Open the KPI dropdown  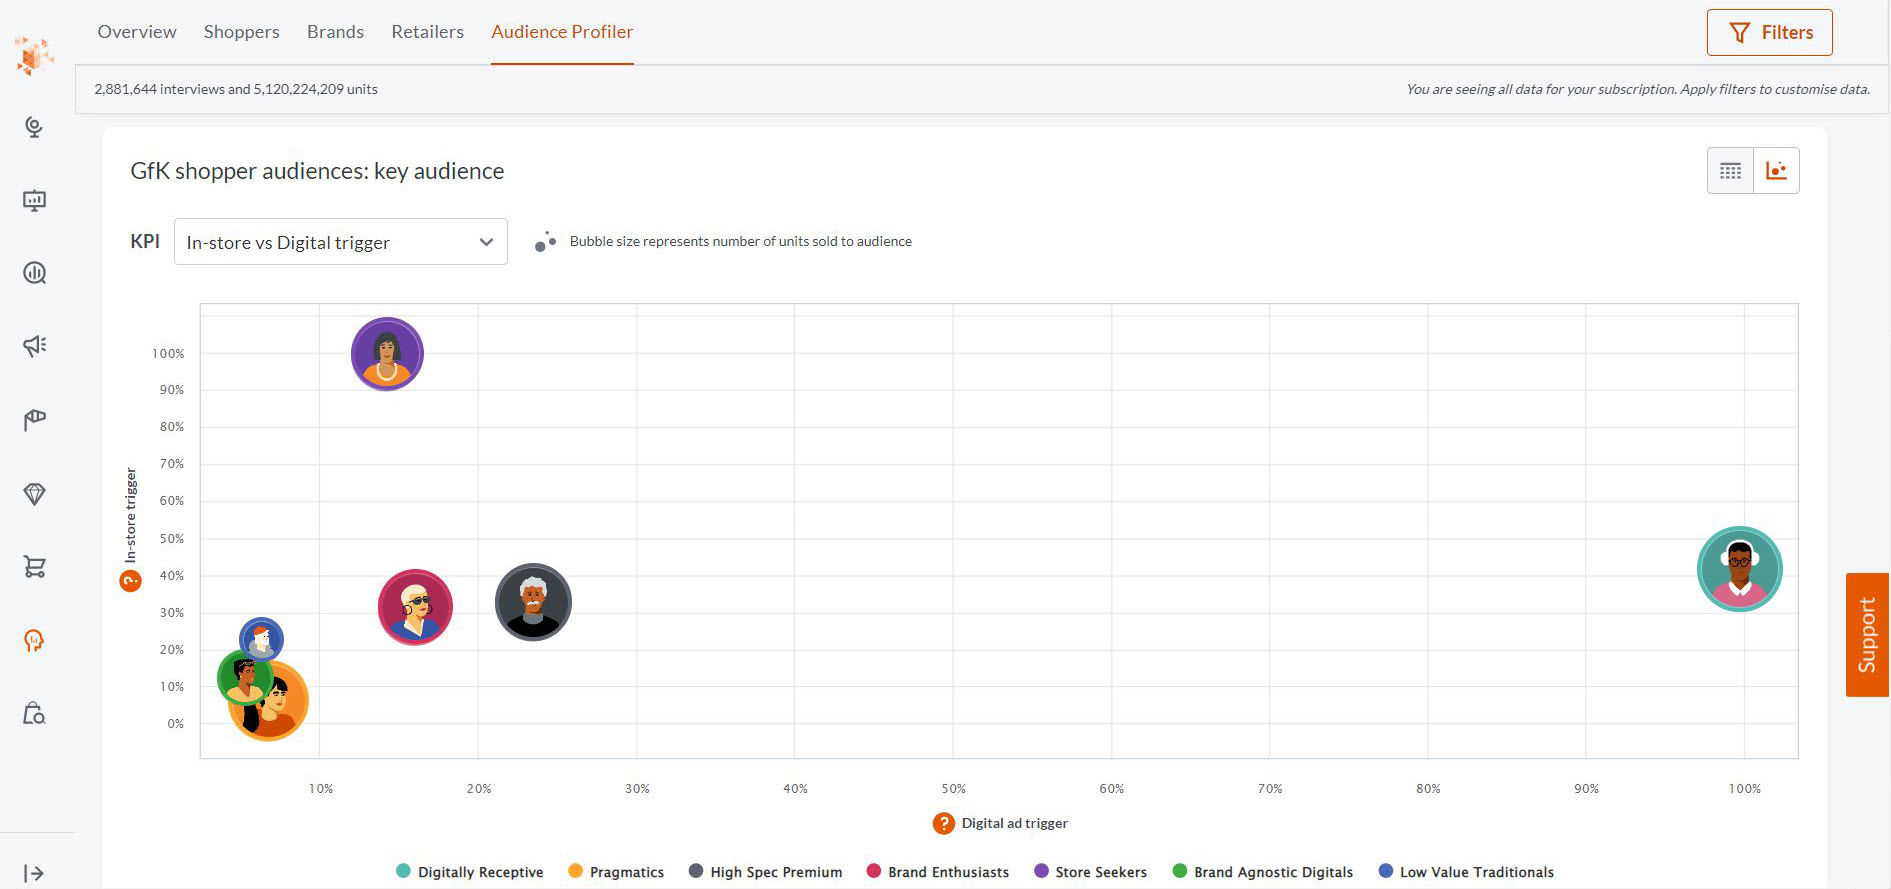(340, 242)
